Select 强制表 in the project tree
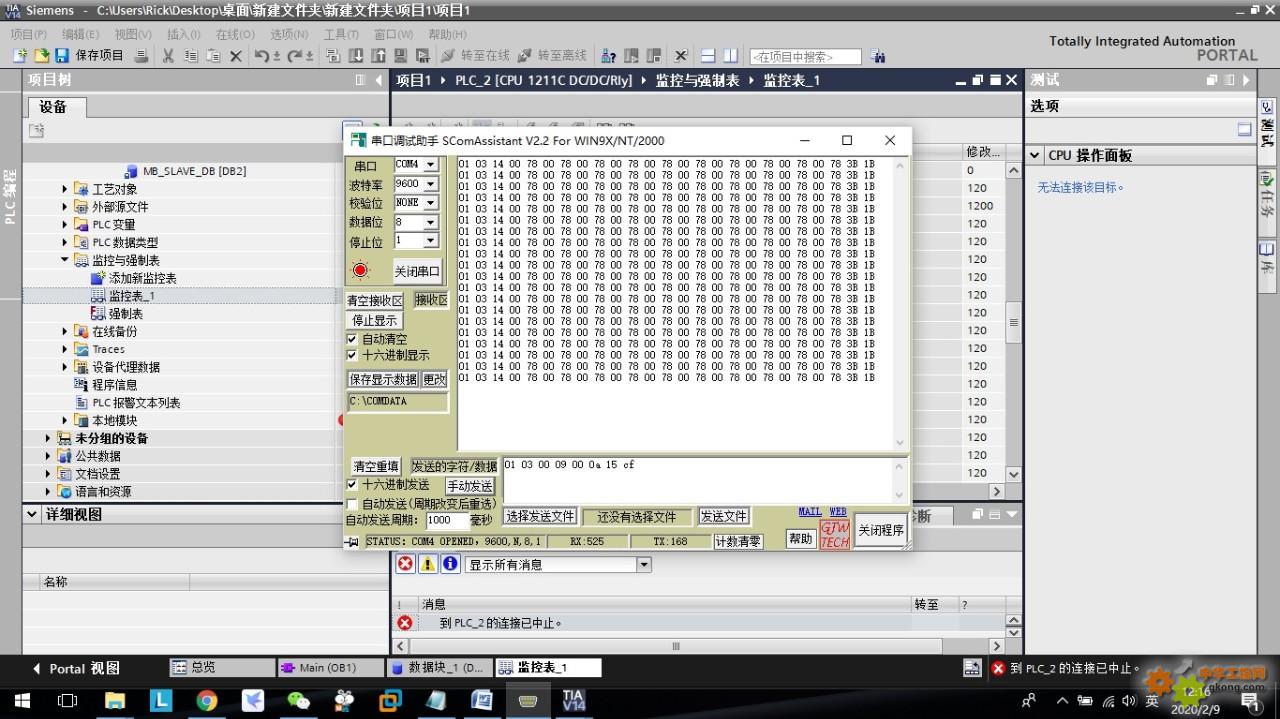 pyautogui.click(x=126, y=314)
